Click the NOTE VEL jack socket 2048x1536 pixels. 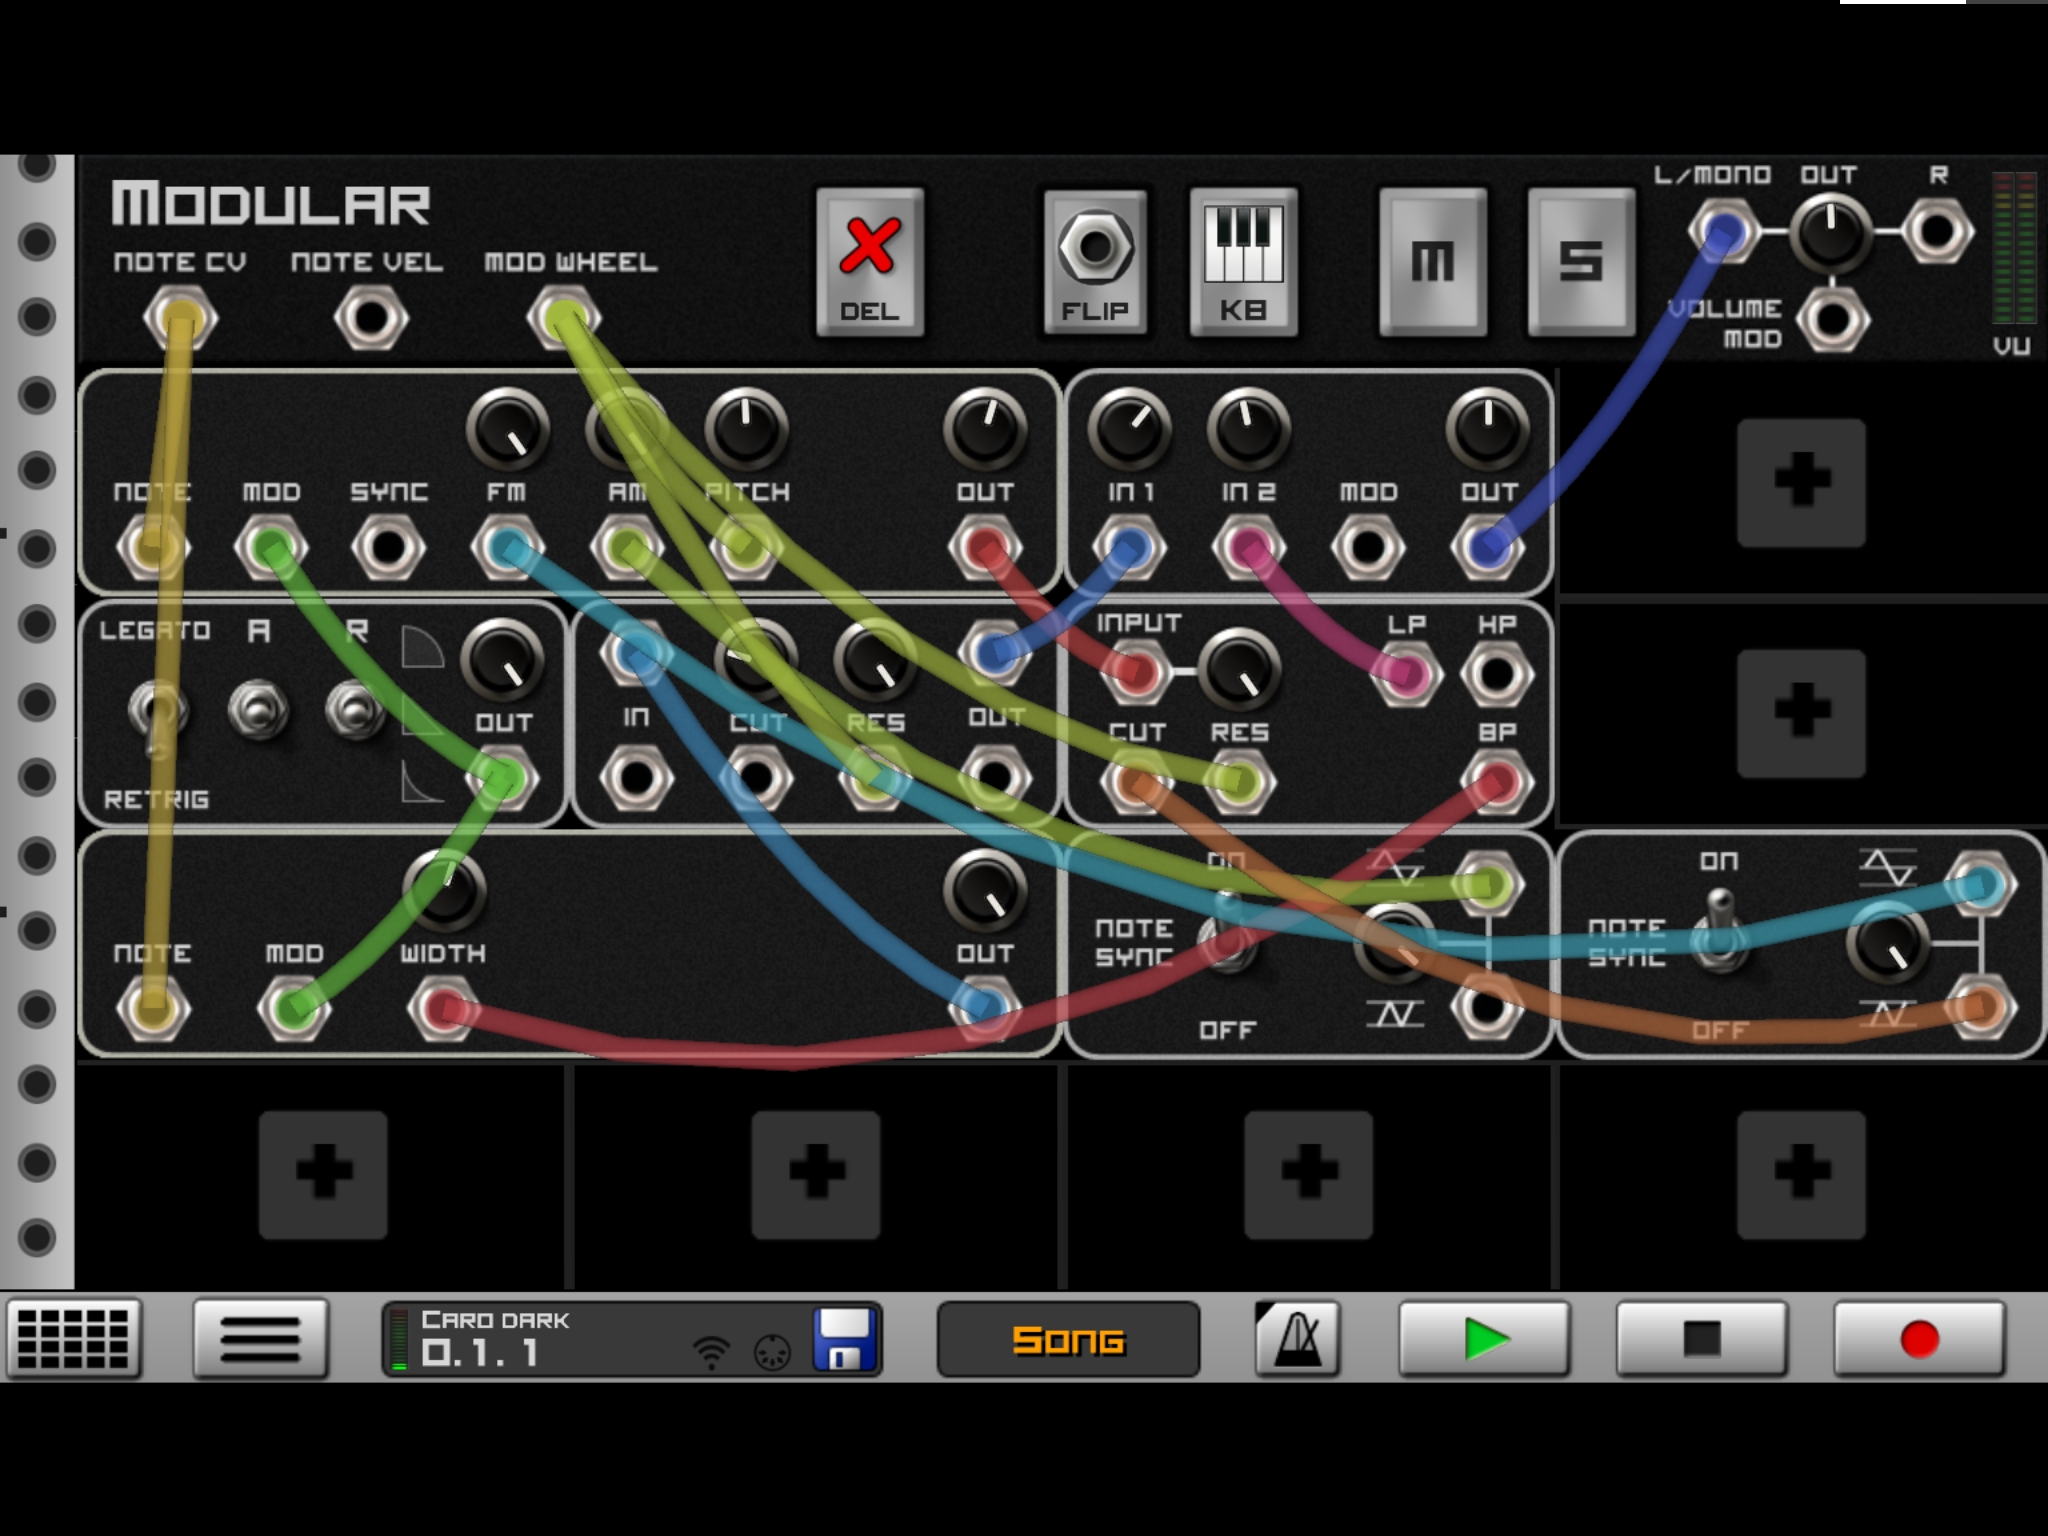pos(370,318)
